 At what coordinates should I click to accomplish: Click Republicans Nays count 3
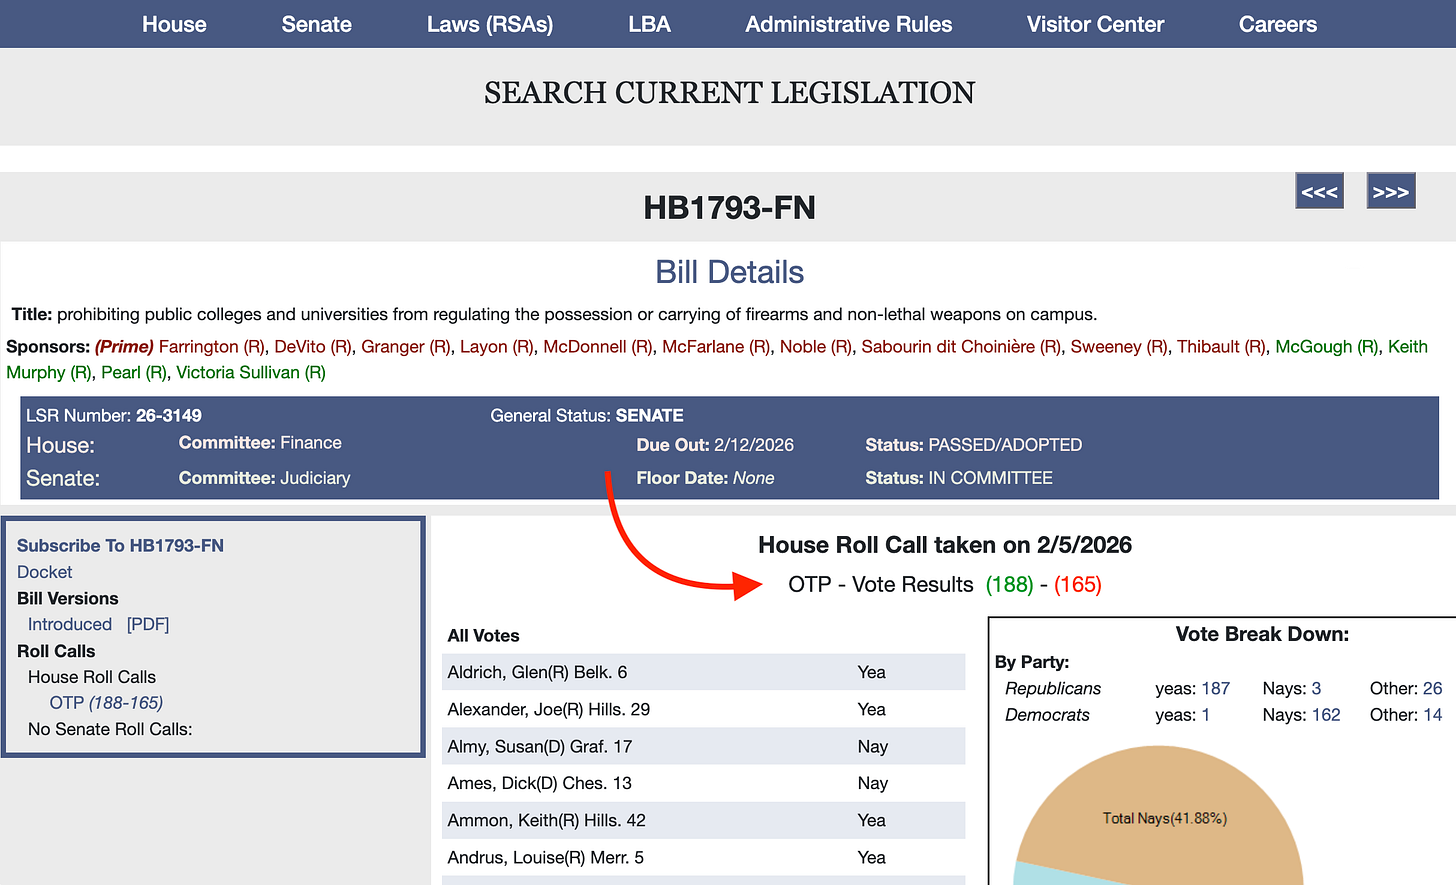(1316, 689)
